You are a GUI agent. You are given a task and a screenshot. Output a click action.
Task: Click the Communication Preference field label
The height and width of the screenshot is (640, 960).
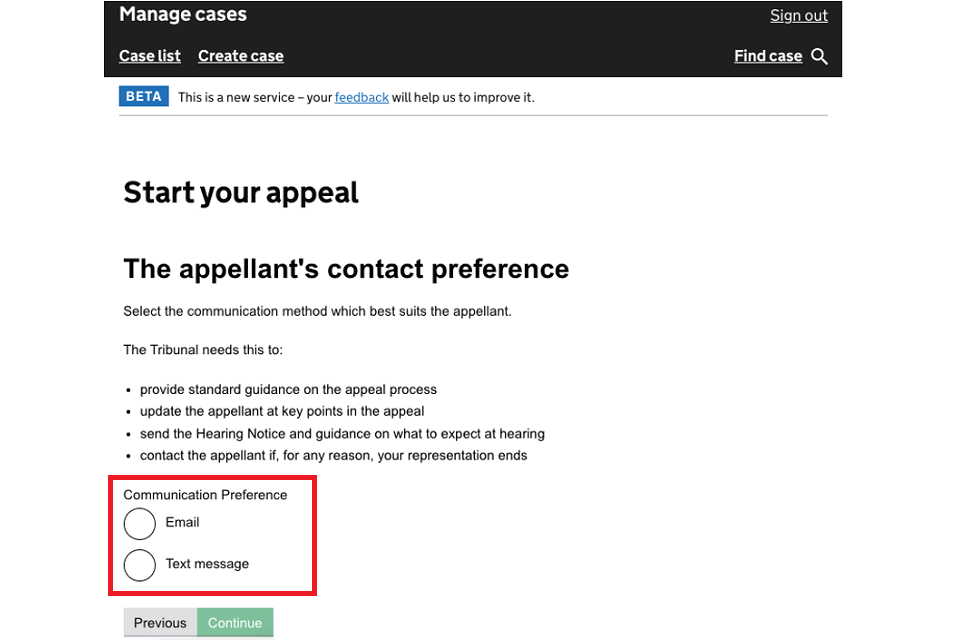(x=205, y=495)
